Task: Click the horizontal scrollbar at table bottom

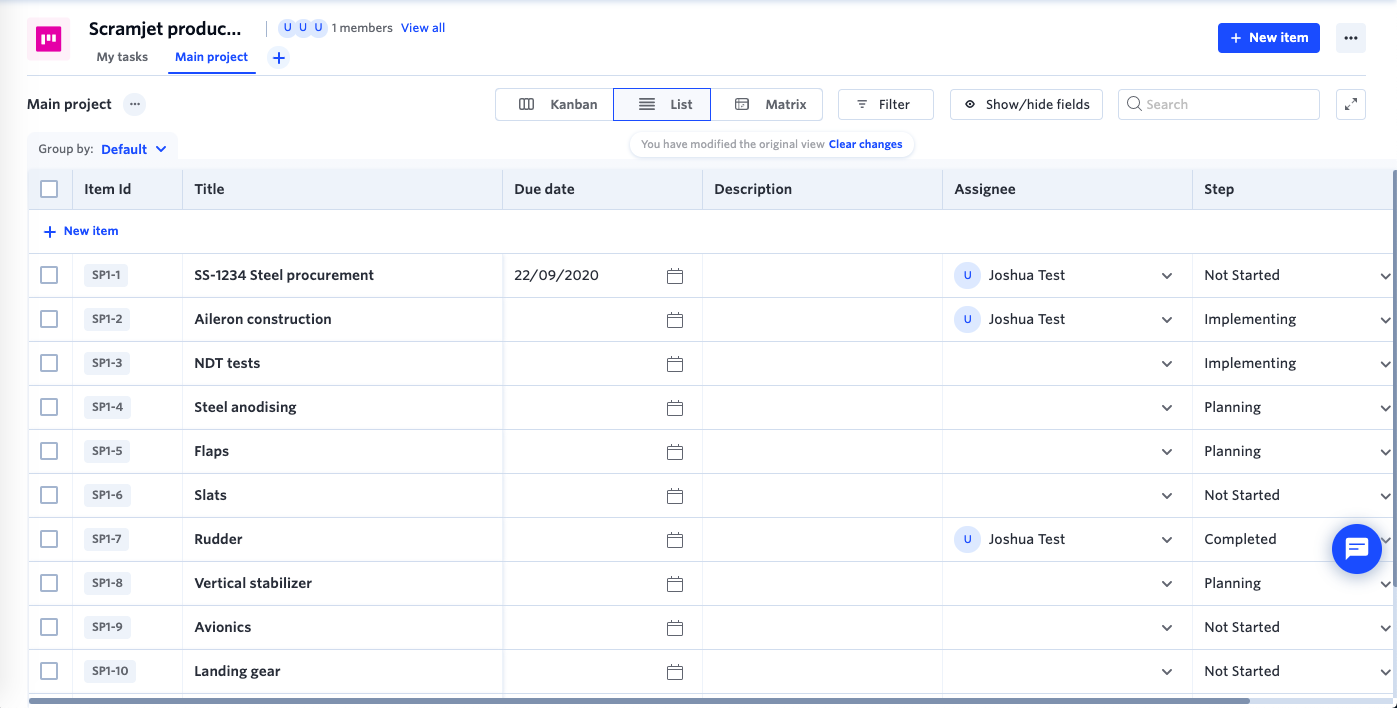Action: point(640,701)
